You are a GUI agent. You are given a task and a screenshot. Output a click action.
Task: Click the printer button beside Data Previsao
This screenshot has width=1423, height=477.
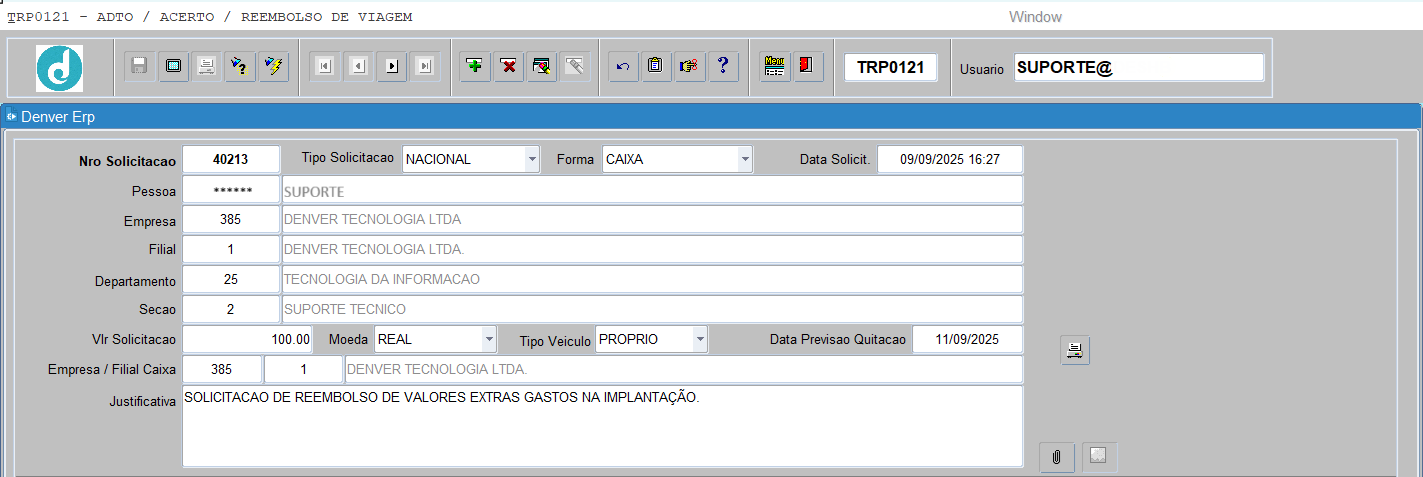pos(1075,350)
